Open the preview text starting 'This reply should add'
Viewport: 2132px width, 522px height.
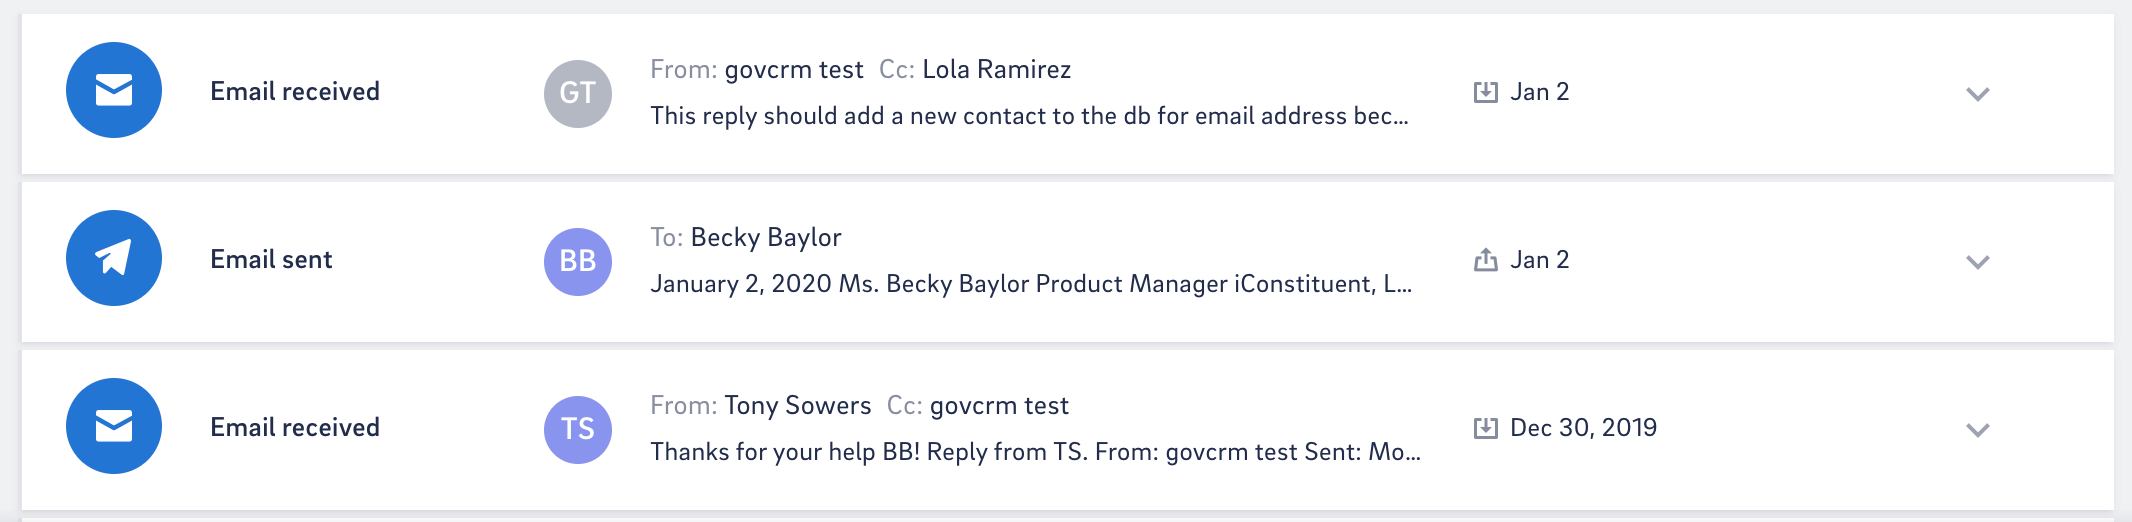click(x=1029, y=116)
